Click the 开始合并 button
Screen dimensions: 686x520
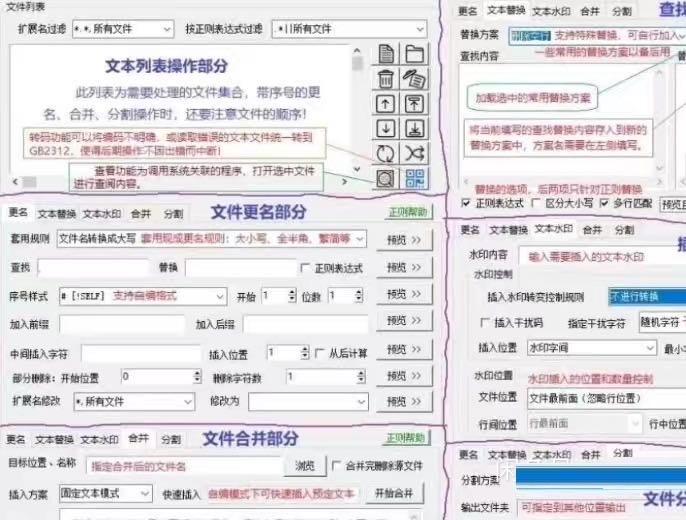394,493
